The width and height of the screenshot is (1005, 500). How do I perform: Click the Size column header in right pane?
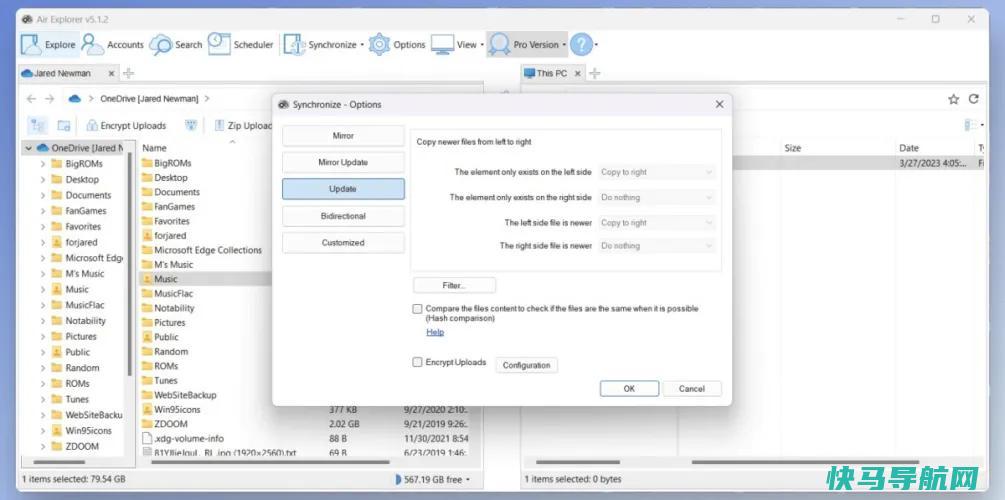click(793, 148)
